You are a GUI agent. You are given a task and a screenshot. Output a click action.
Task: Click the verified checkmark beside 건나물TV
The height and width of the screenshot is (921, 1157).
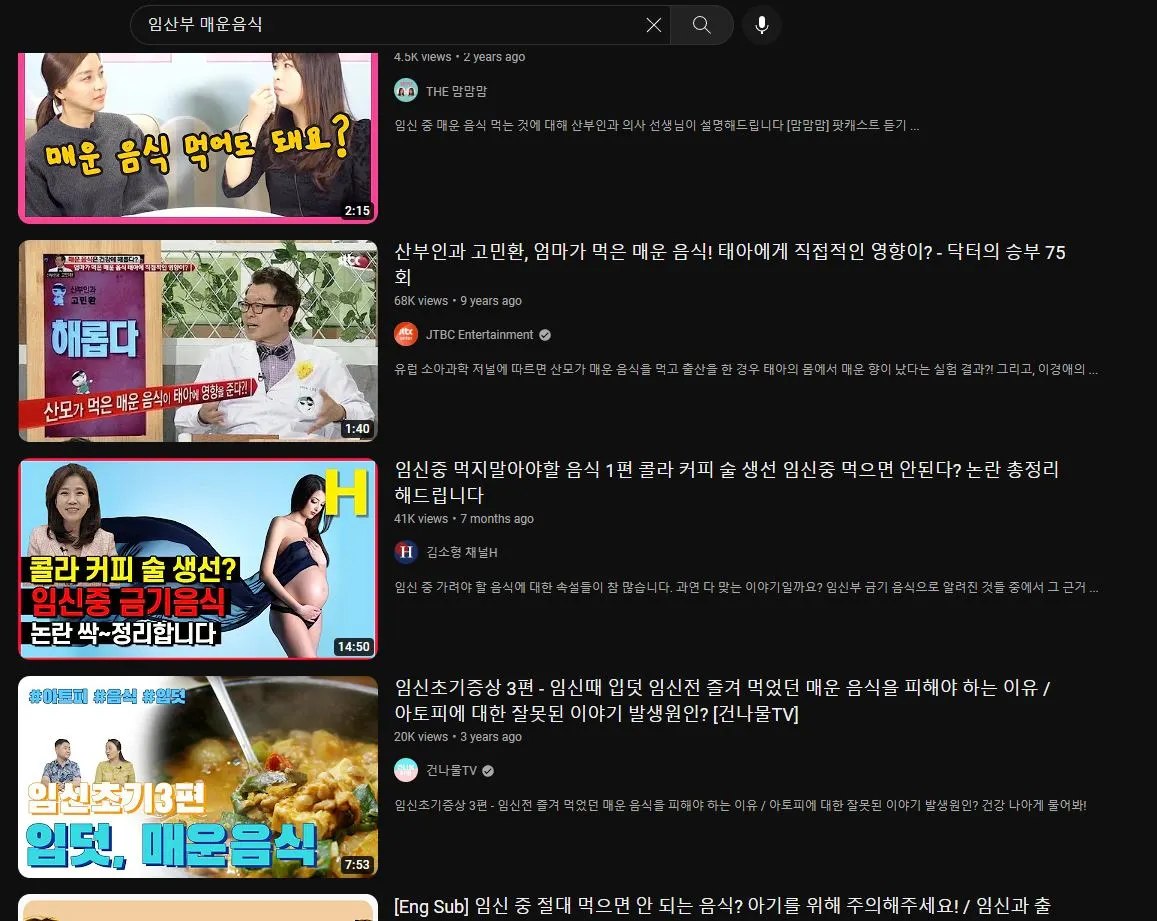pos(487,770)
